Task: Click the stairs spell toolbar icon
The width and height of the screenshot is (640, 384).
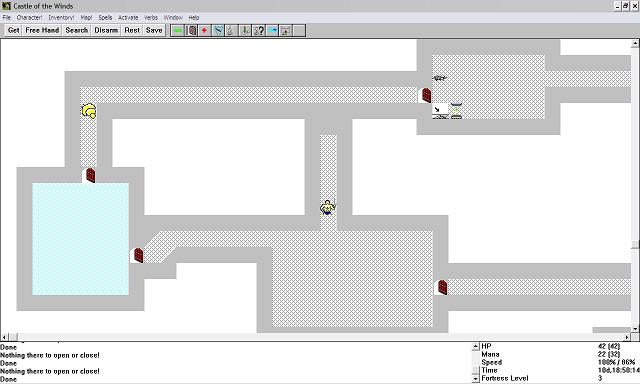Action: point(286,30)
